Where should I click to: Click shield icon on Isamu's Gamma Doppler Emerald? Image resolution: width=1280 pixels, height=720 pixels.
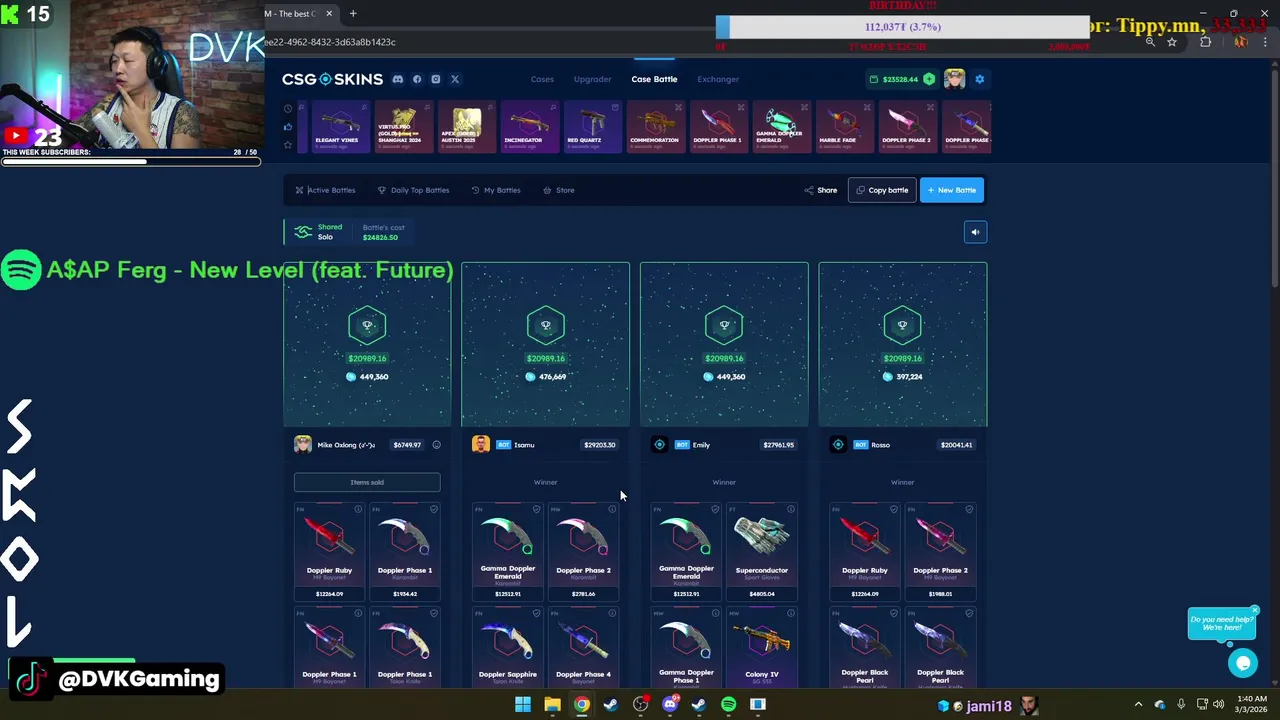pos(536,510)
